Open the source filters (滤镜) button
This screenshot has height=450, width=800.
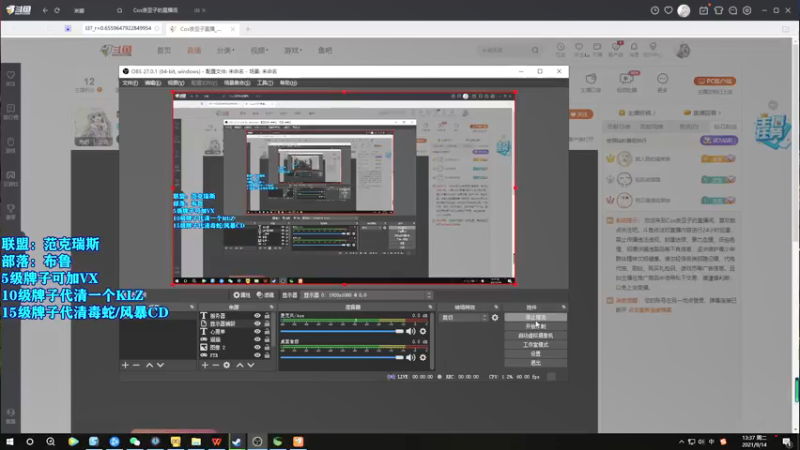pos(265,295)
